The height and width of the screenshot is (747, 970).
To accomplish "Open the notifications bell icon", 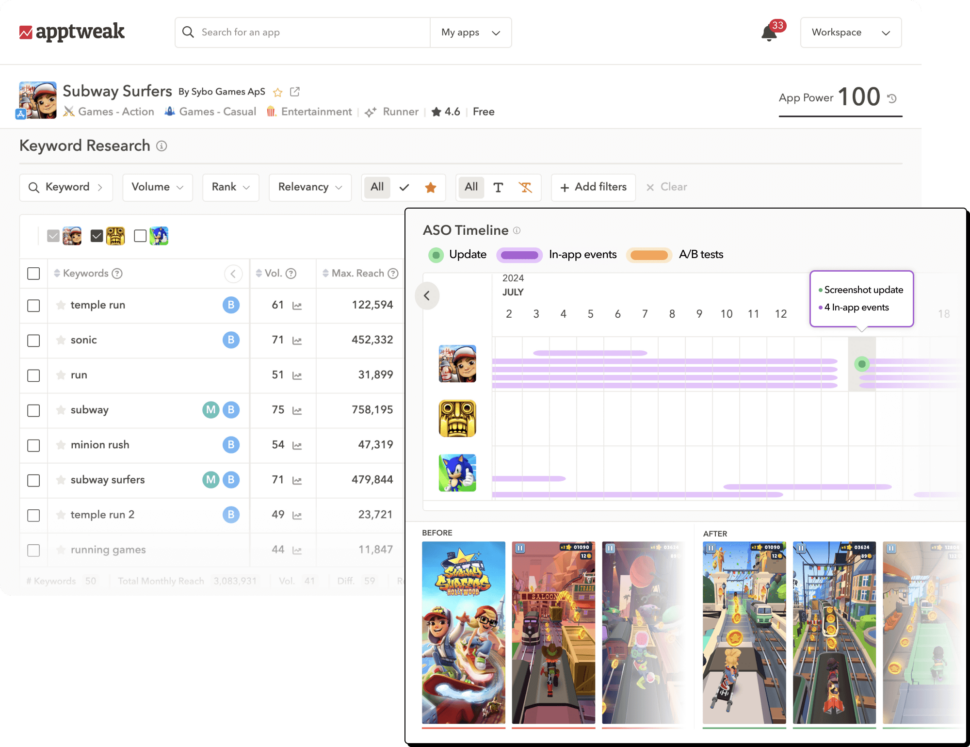I will point(769,33).
